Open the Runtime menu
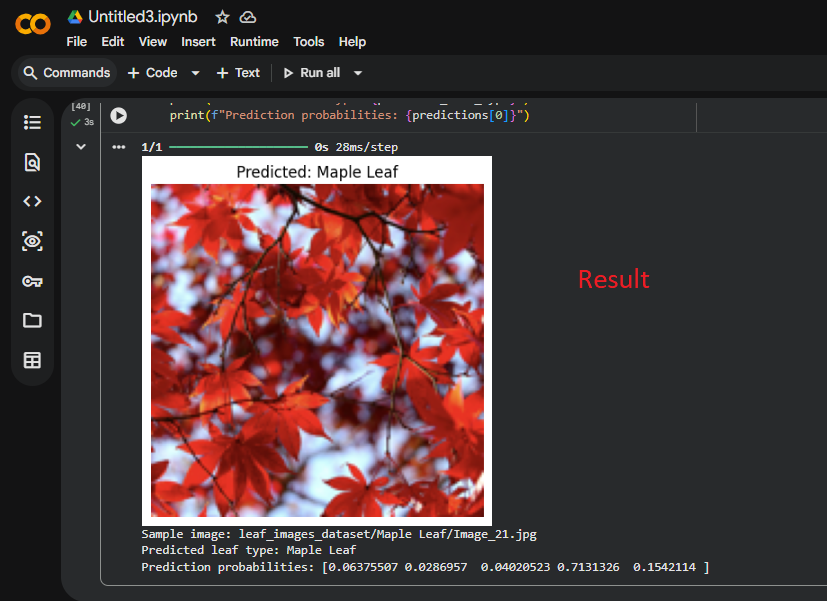 254,41
